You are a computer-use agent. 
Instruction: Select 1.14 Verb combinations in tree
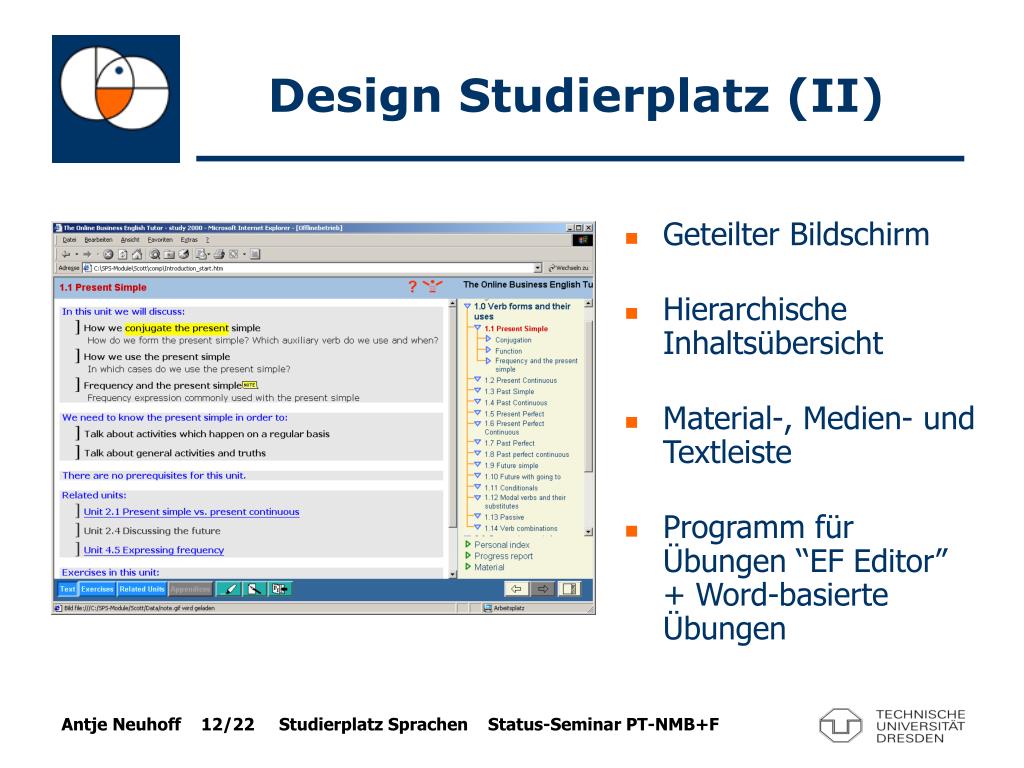pos(521,528)
